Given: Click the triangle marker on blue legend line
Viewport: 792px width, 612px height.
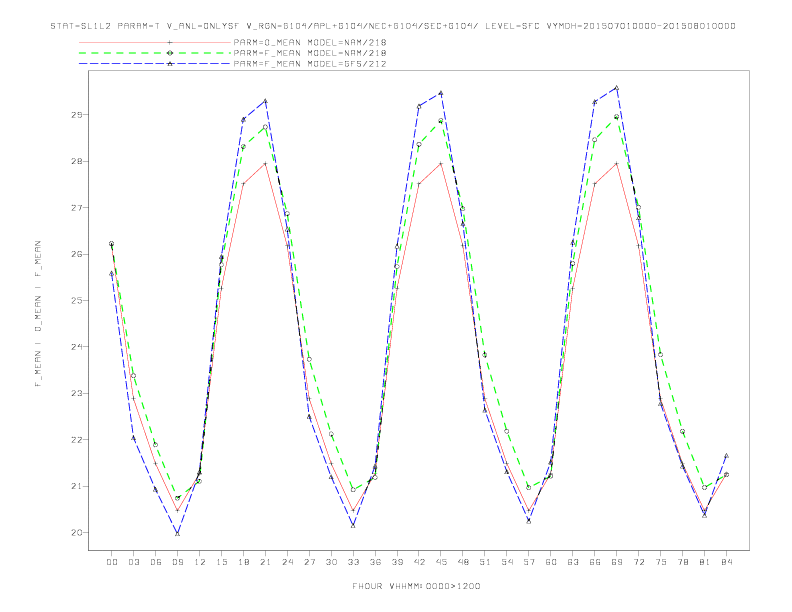Looking at the screenshot, I should [170, 64].
